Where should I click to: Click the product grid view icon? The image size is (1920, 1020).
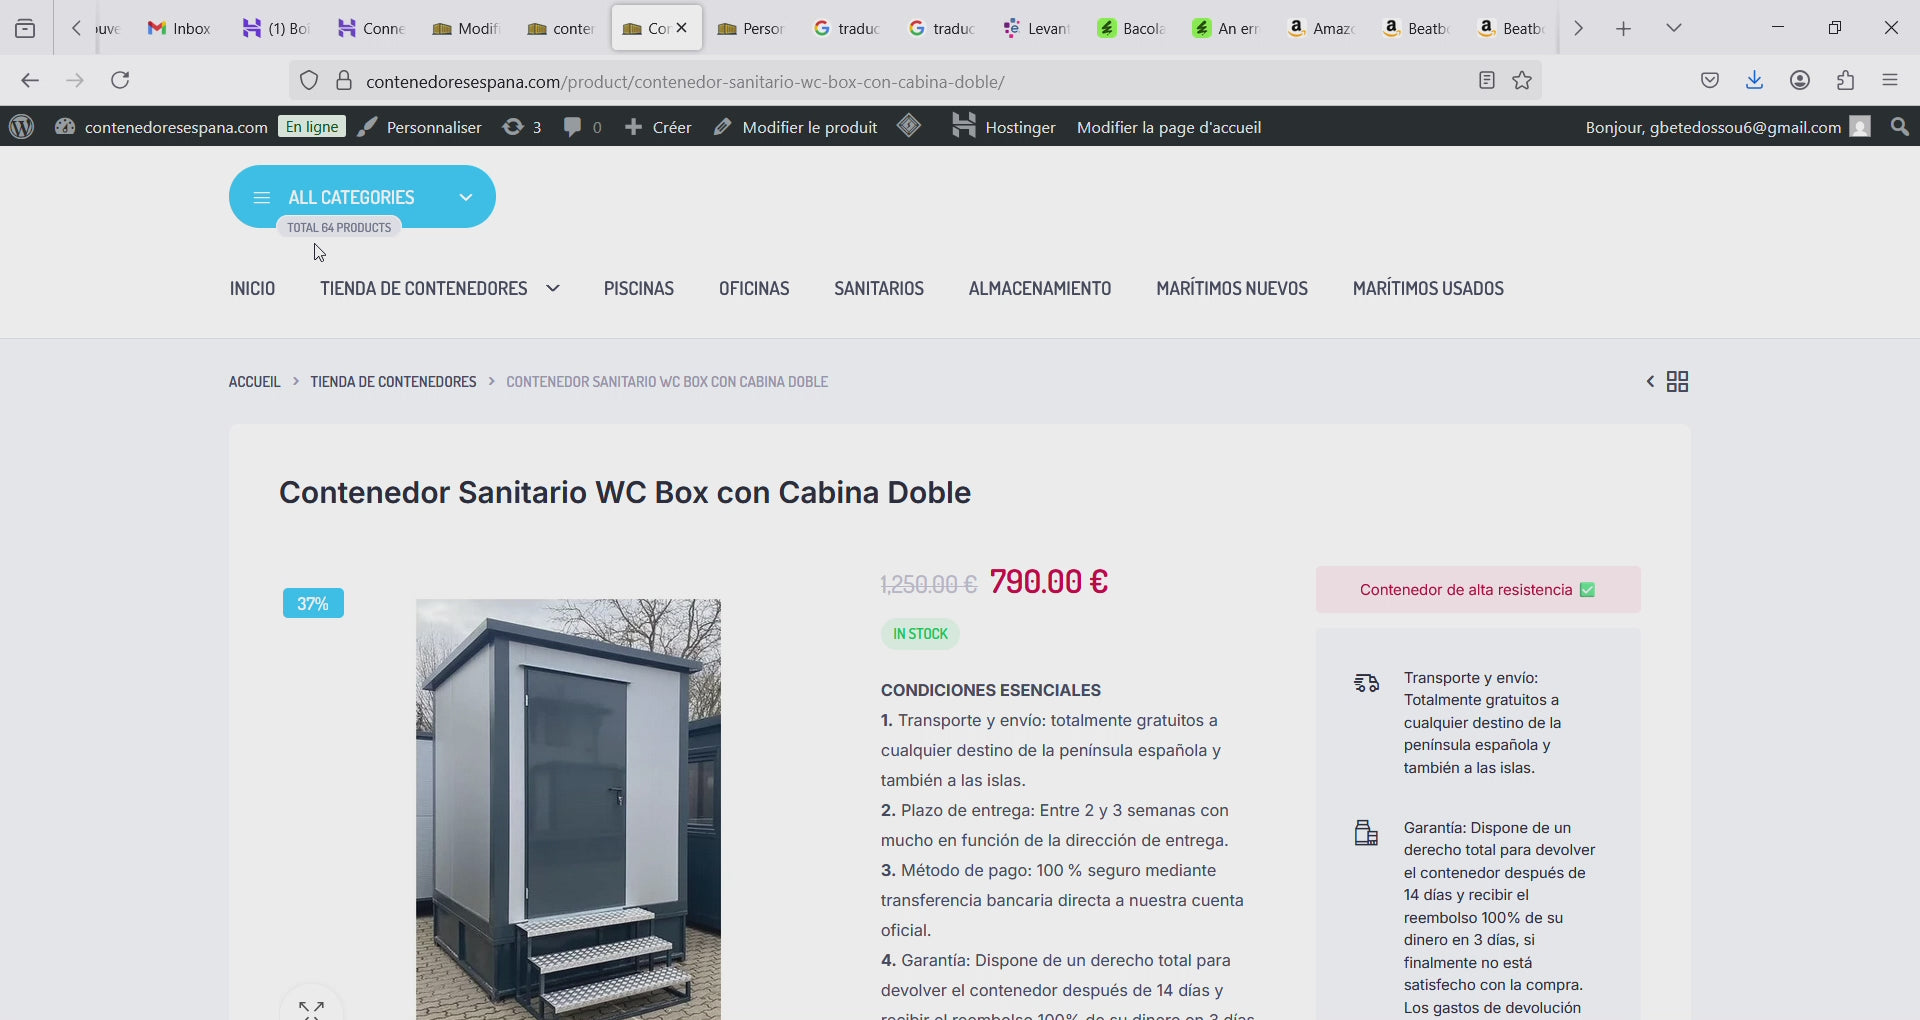(1678, 382)
